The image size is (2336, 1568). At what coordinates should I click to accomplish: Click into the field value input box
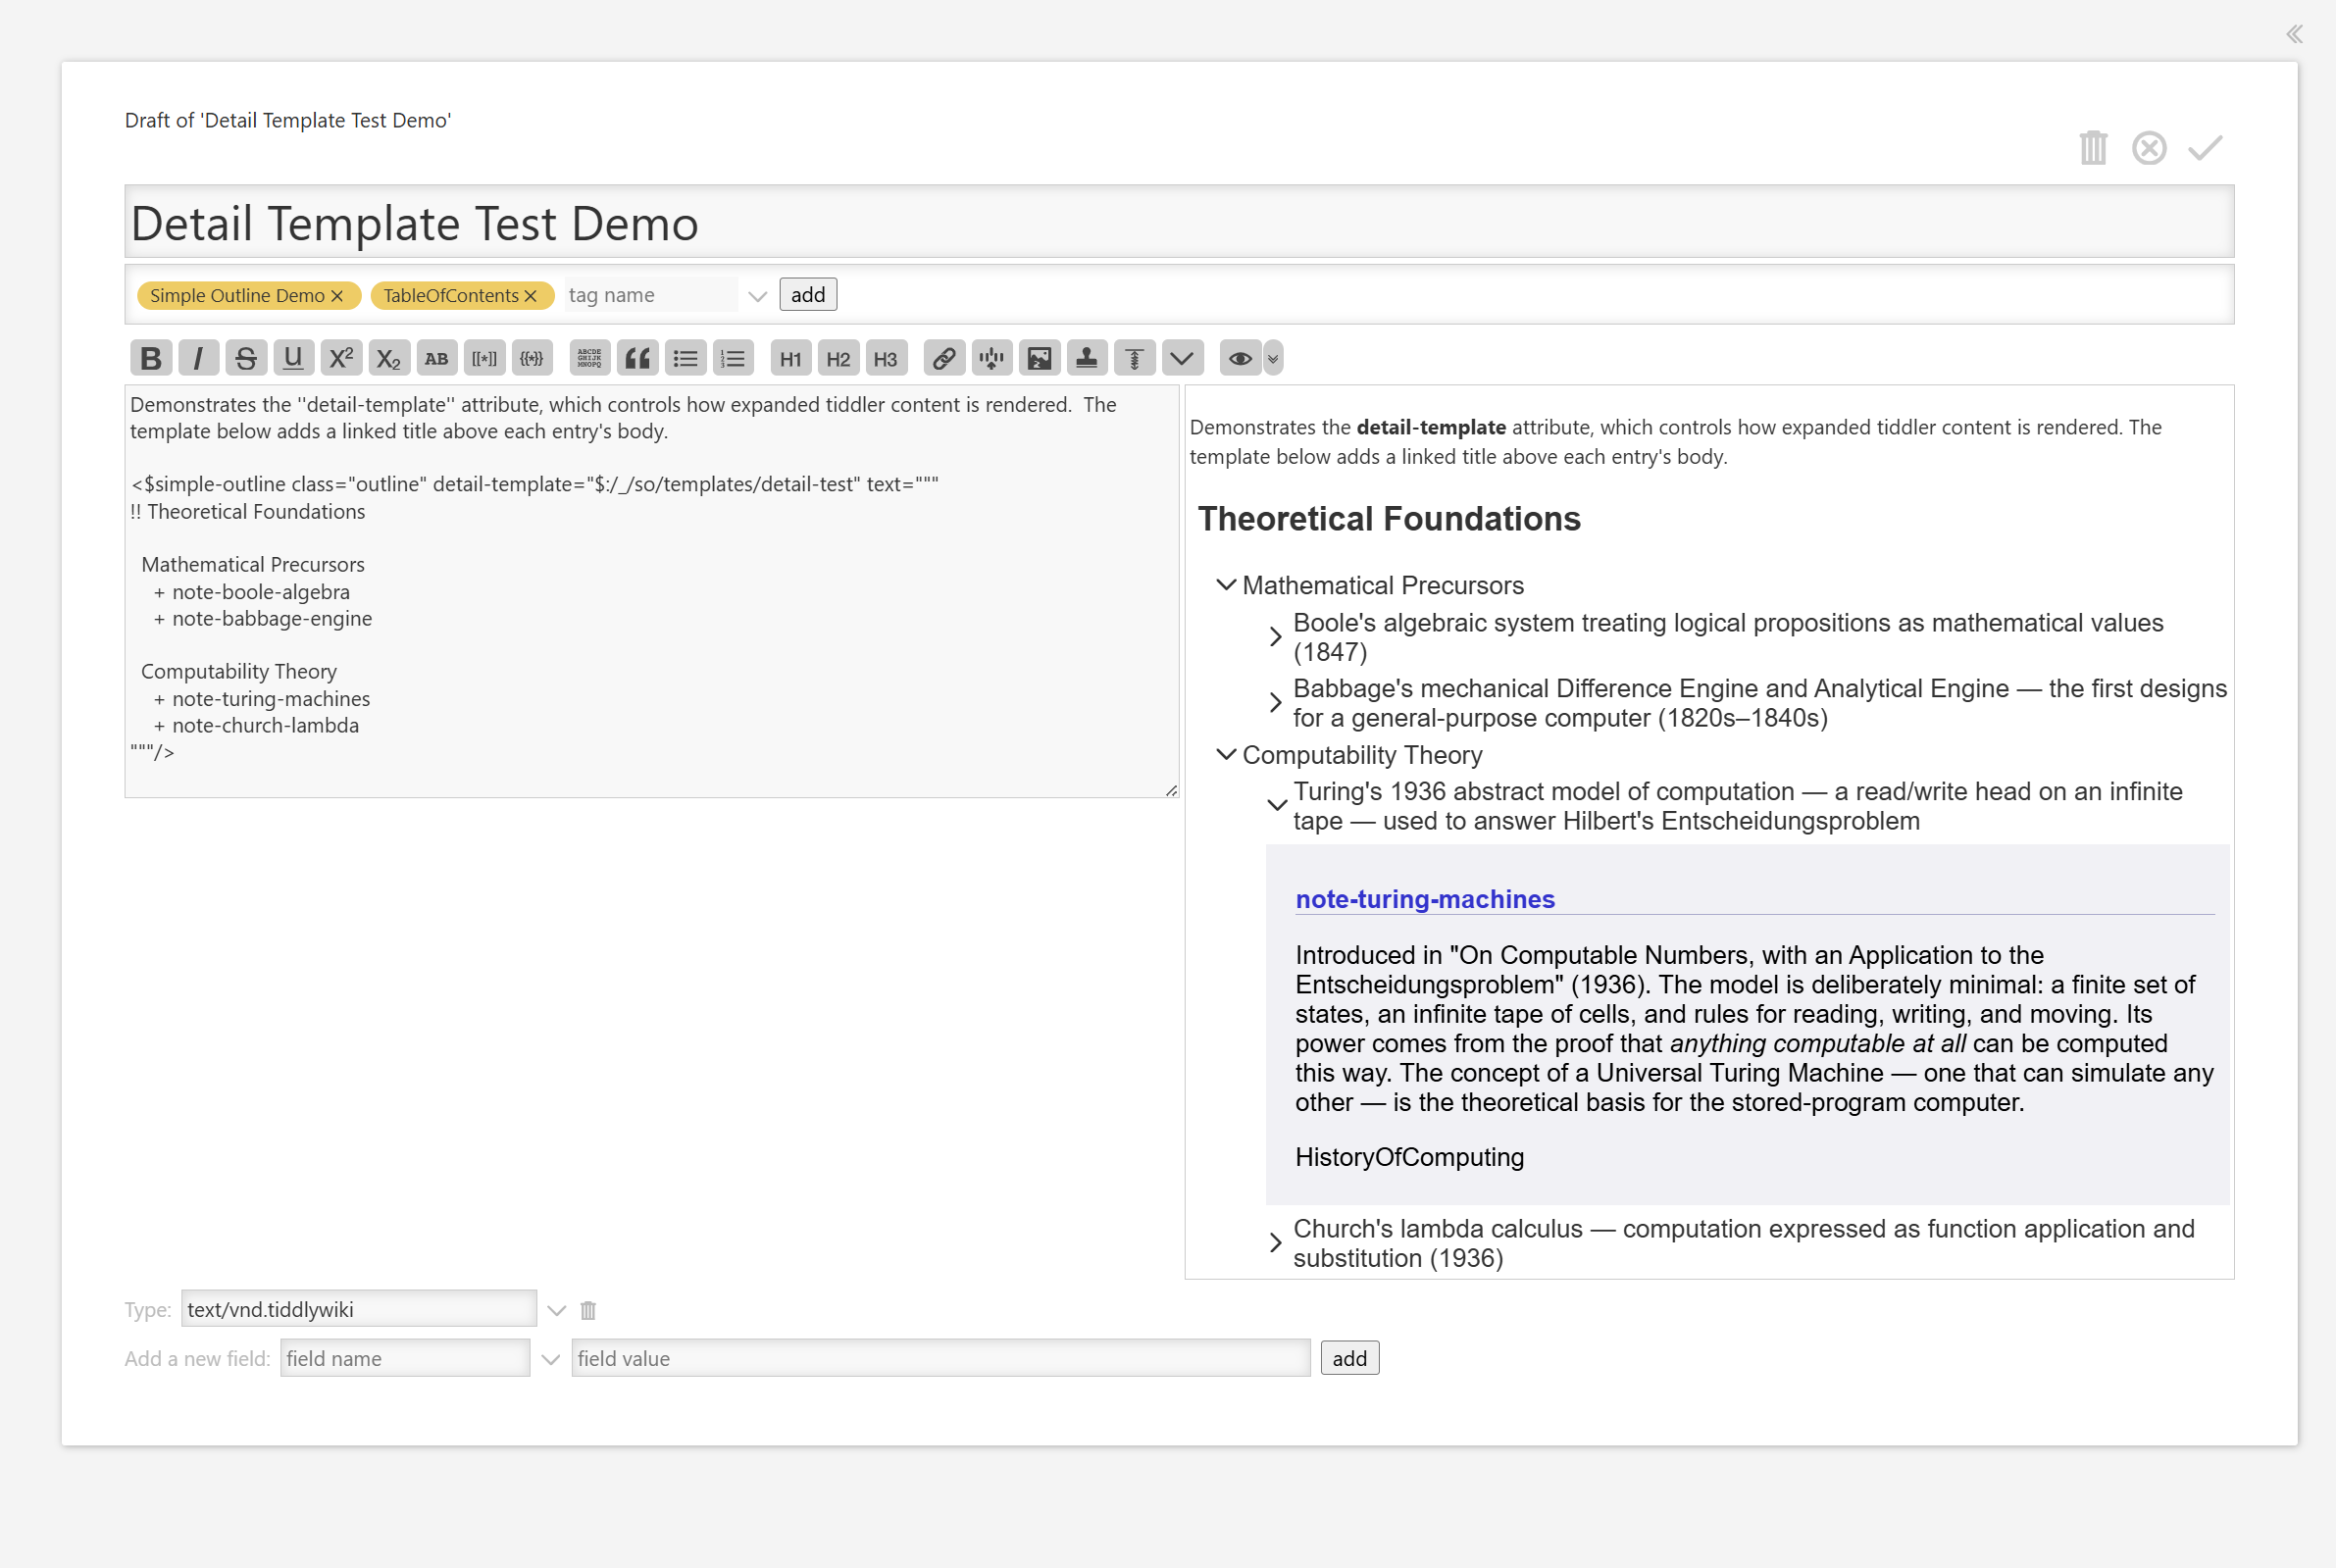(940, 1358)
